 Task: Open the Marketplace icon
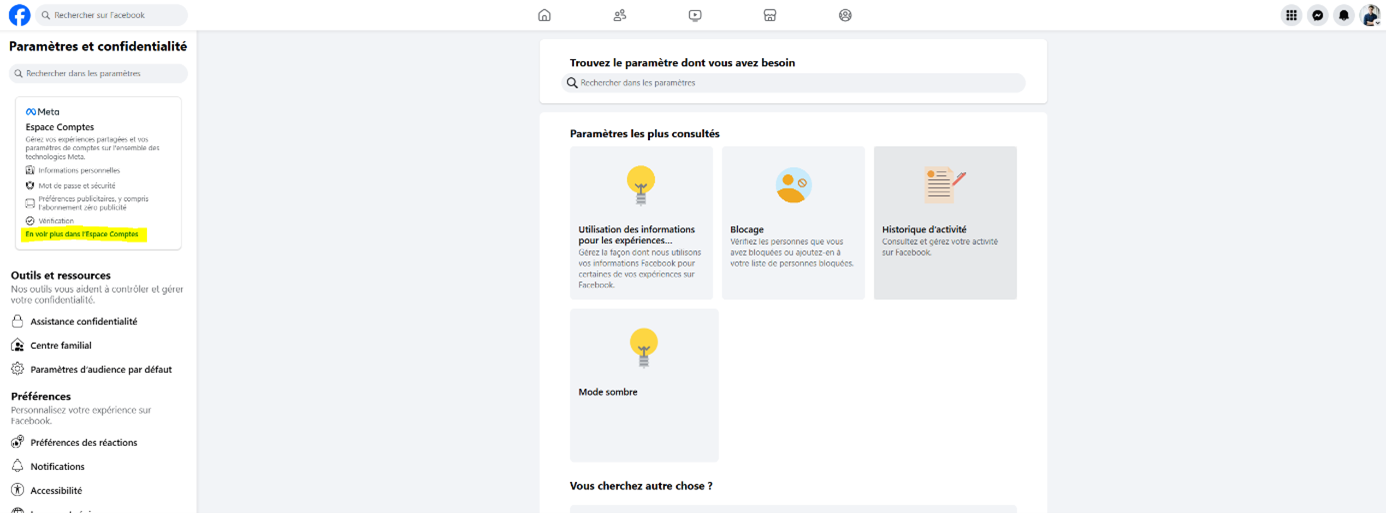pos(770,15)
